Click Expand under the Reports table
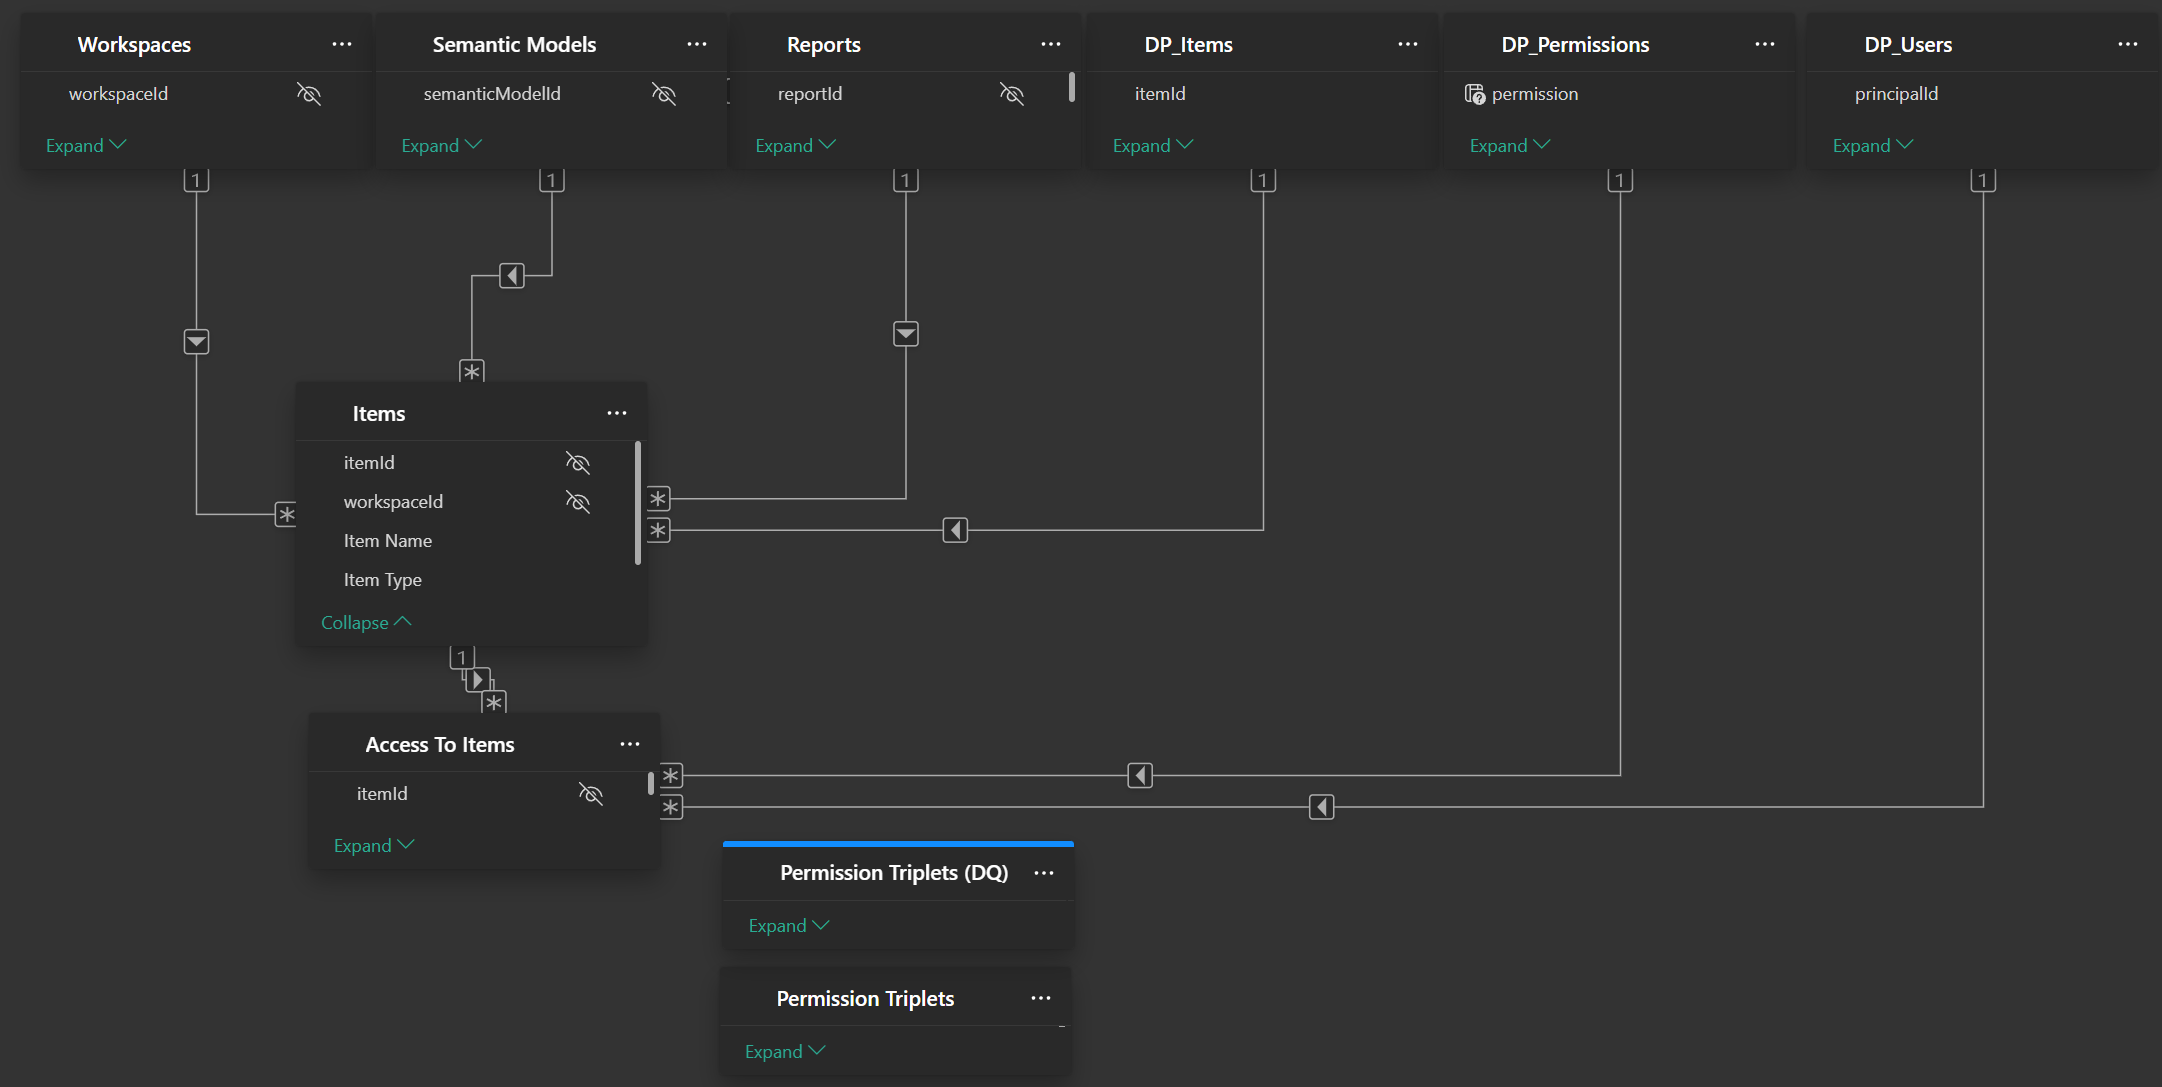2162x1087 pixels. coord(795,145)
